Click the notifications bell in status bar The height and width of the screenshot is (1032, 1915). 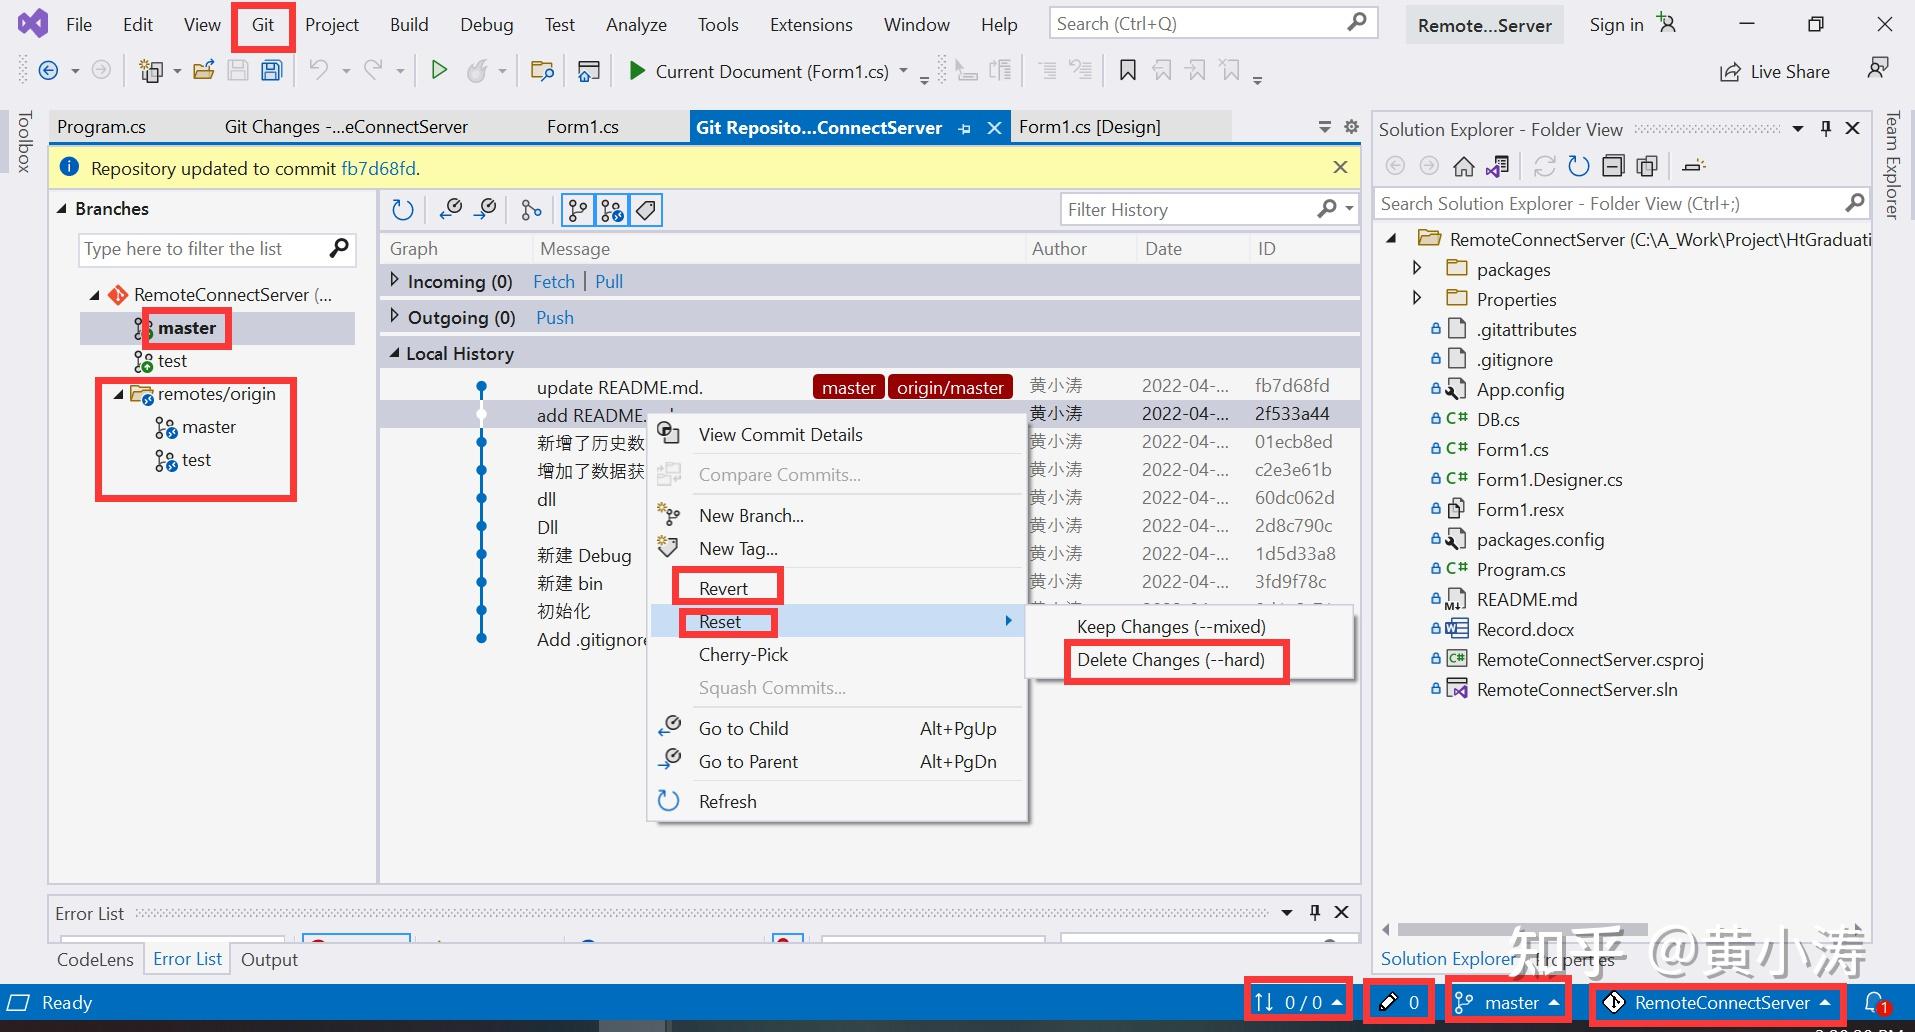tap(1875, 1003)
